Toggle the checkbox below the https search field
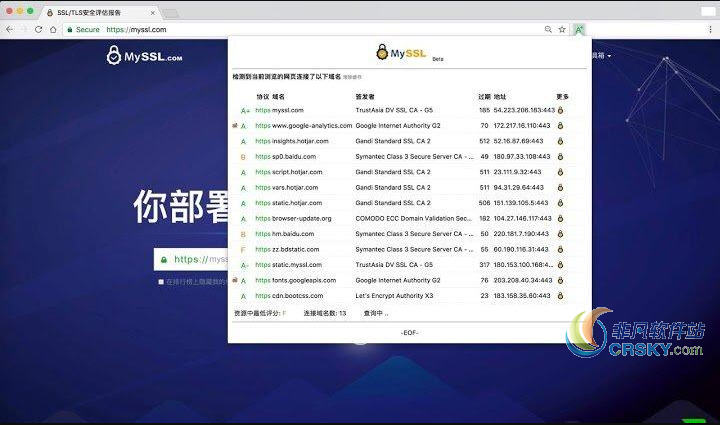720x425 pixels. point(161,282)
